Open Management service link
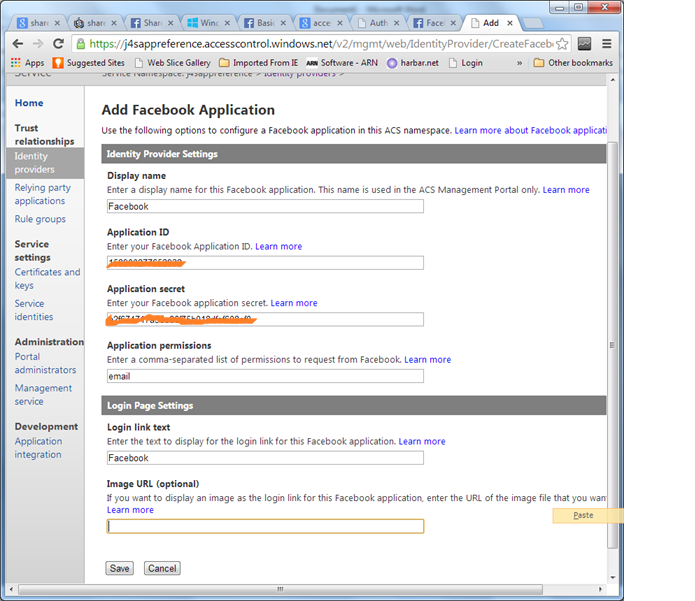The height and width of the screenshot is (601, 695). (43, 394)
